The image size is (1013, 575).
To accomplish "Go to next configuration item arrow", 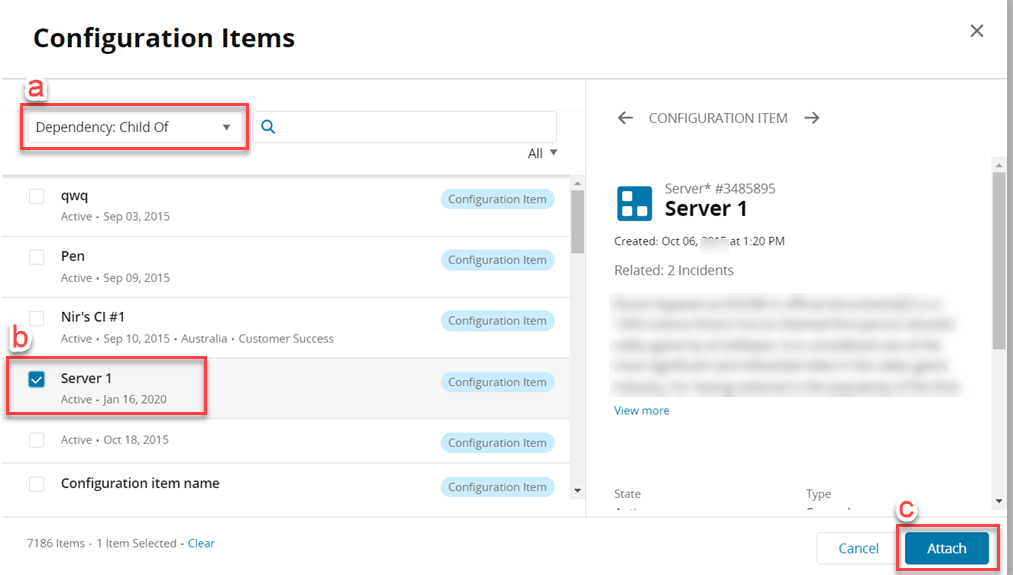I will click(812, 118).
